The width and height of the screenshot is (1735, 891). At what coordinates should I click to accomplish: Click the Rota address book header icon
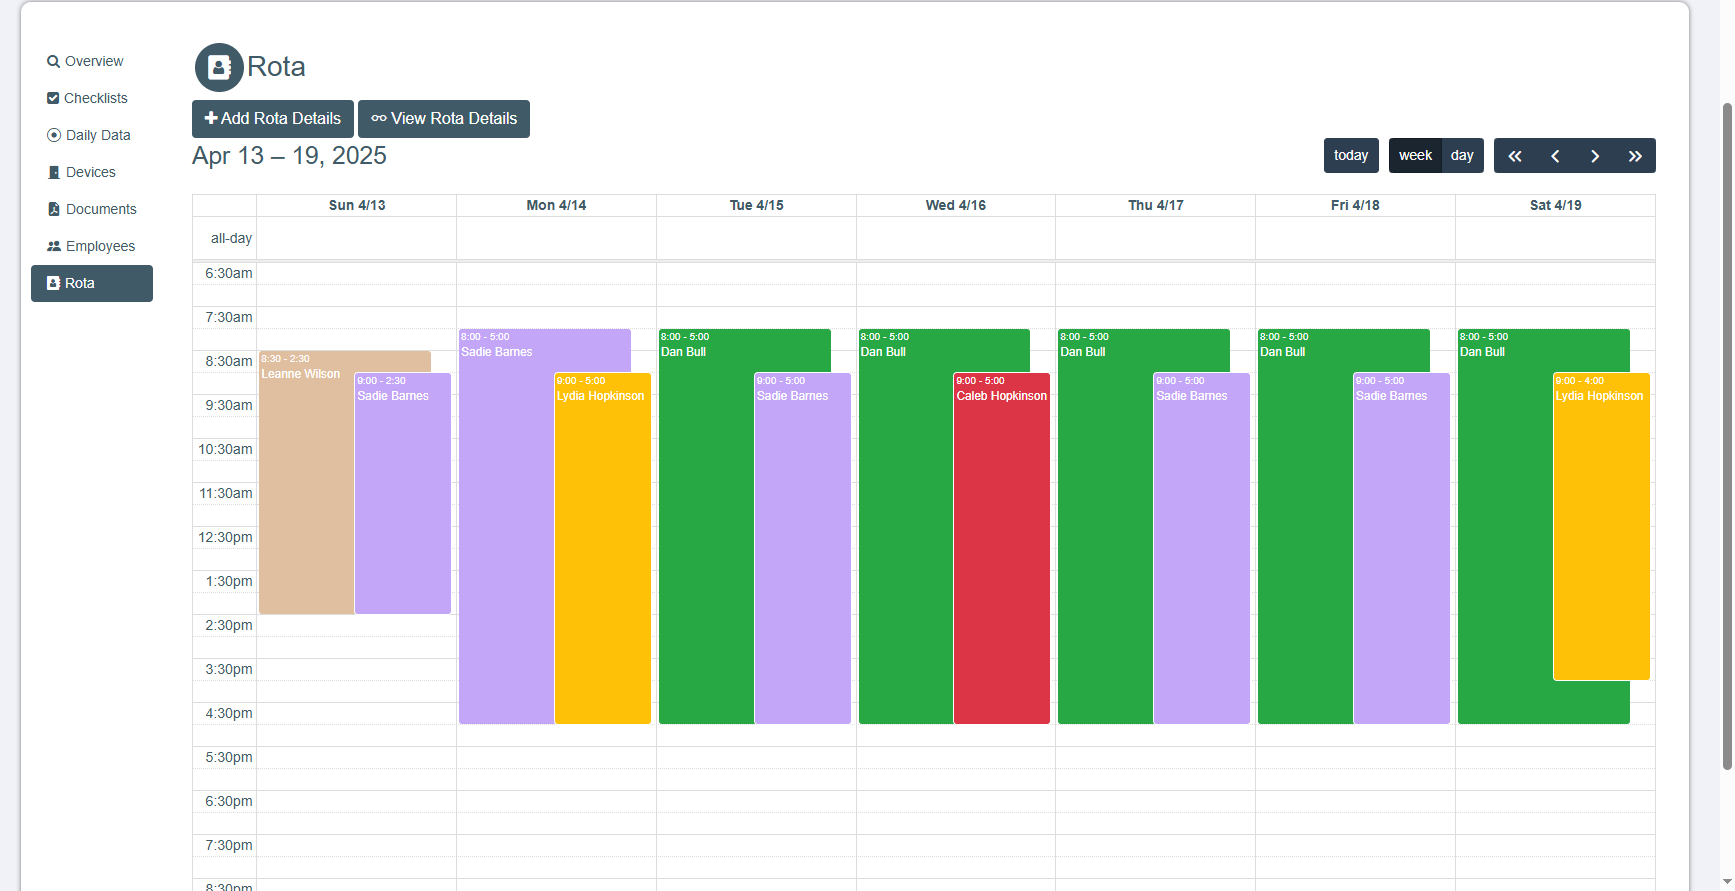(x=219, y=67)
